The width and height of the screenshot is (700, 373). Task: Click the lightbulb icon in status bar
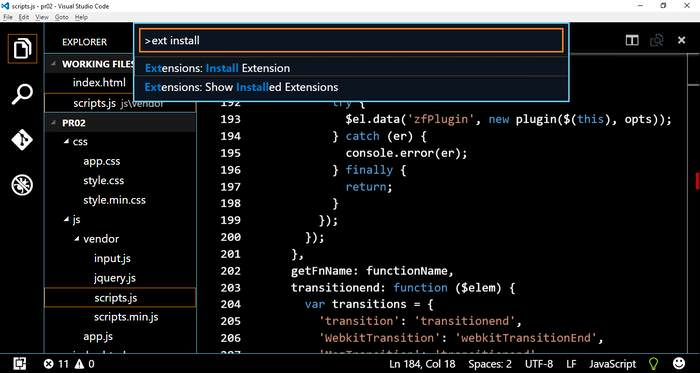click(654, 364)
